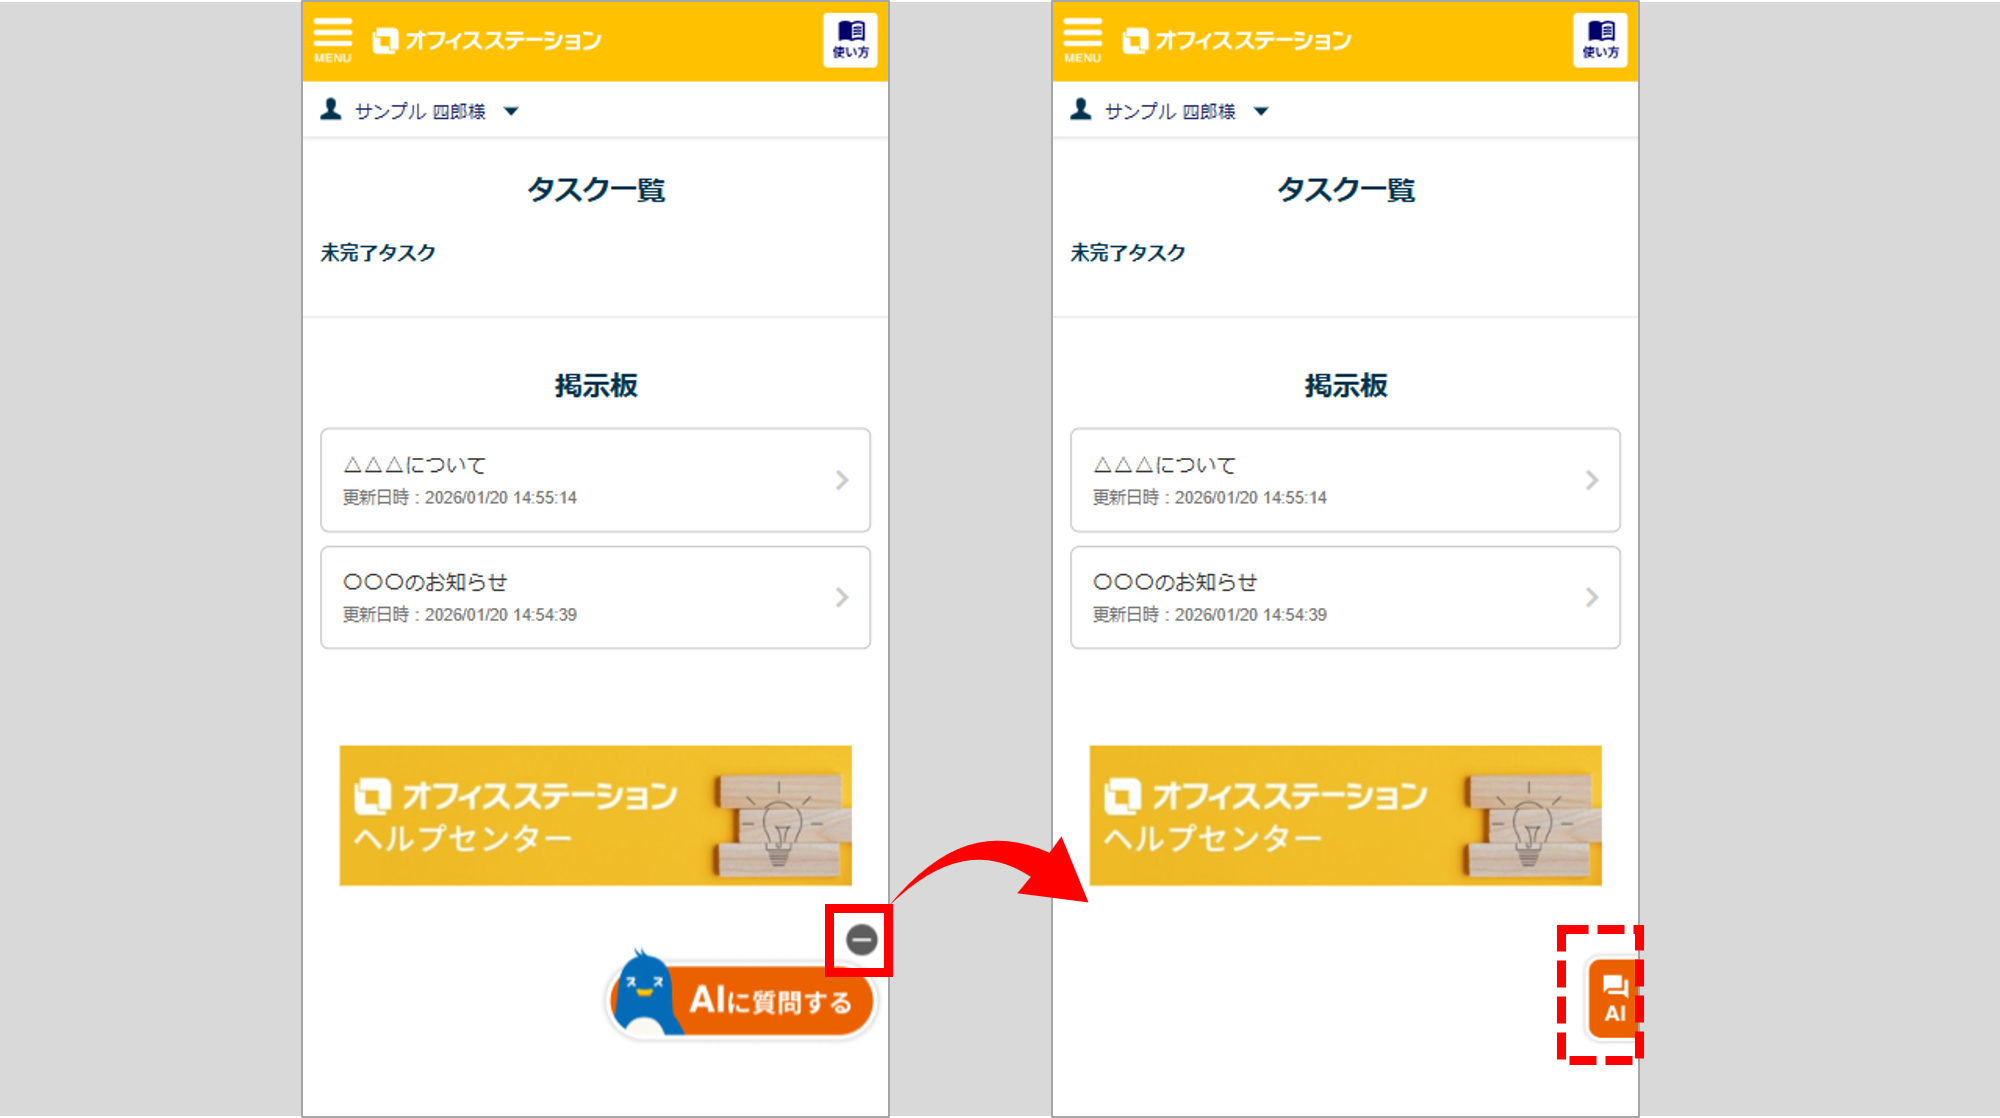Screen dimensions: 2000x1118
Task: Open the MENU hamburger icon in left screen
Action: (332, 39)
